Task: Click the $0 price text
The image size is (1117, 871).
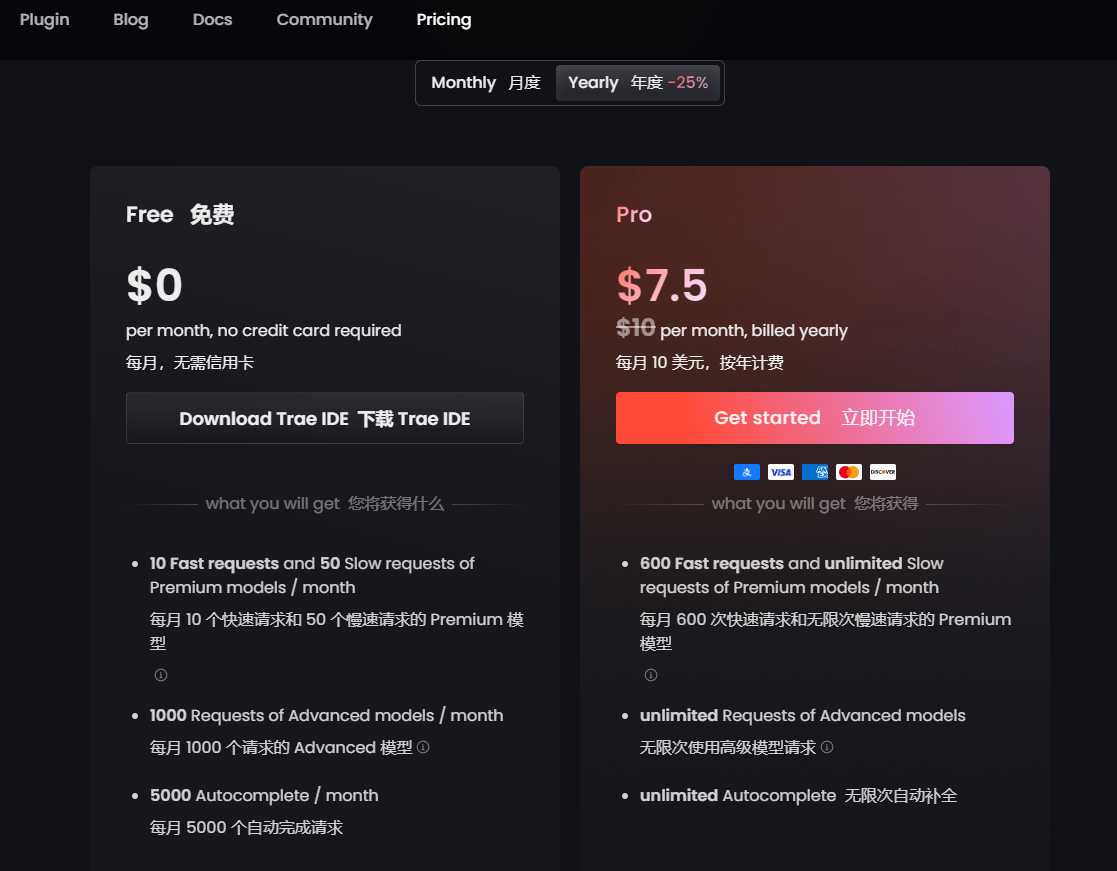Action: click(x=155, y=285)
